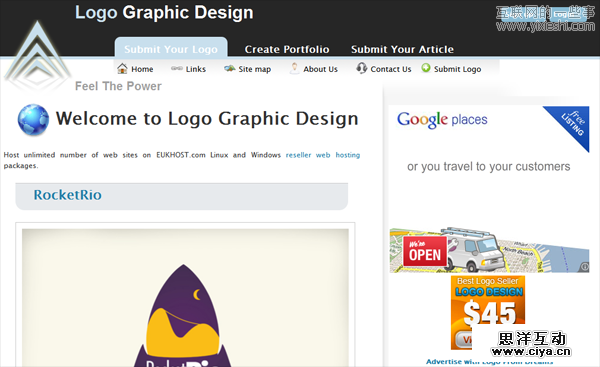Open the Submit Your Article tab

pyautogui.click(x=402, y=49)
